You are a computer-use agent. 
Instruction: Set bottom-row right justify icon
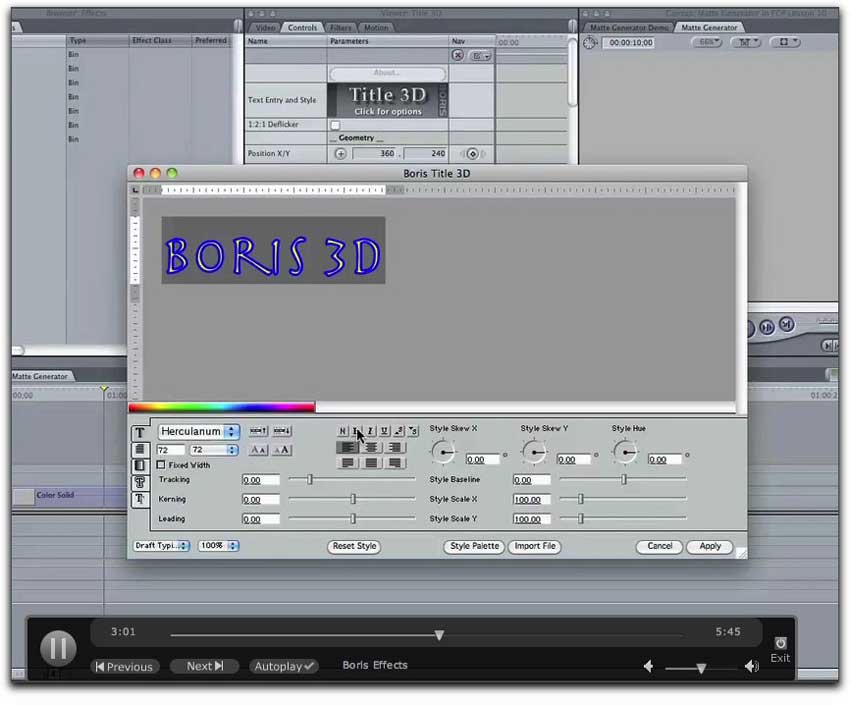[x=395, y=463]
